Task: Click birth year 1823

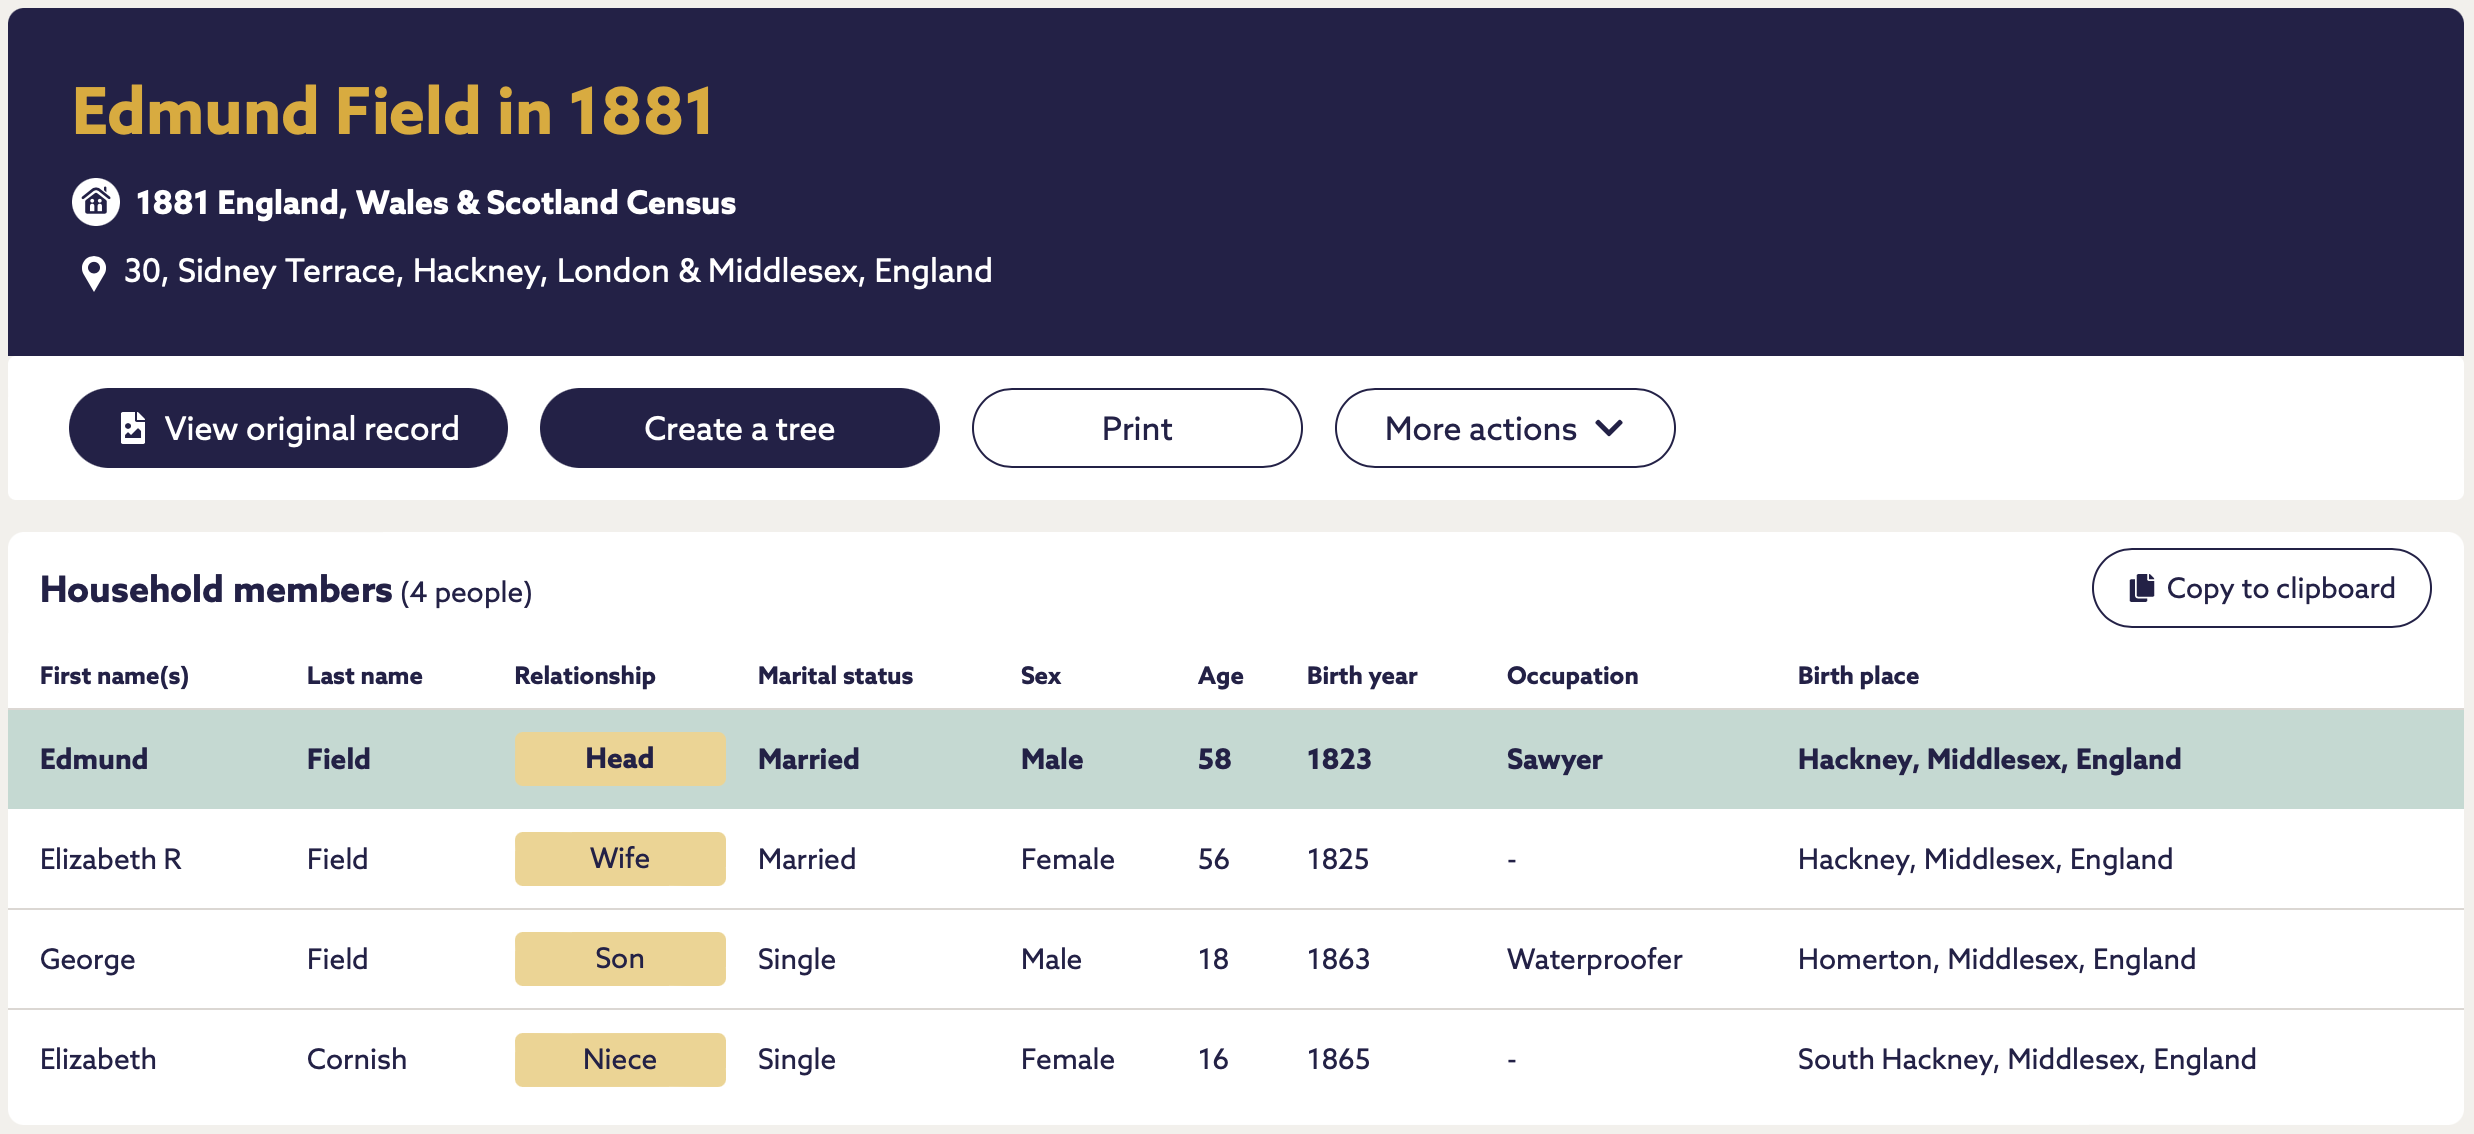Action: click(x=1339, y=759)
